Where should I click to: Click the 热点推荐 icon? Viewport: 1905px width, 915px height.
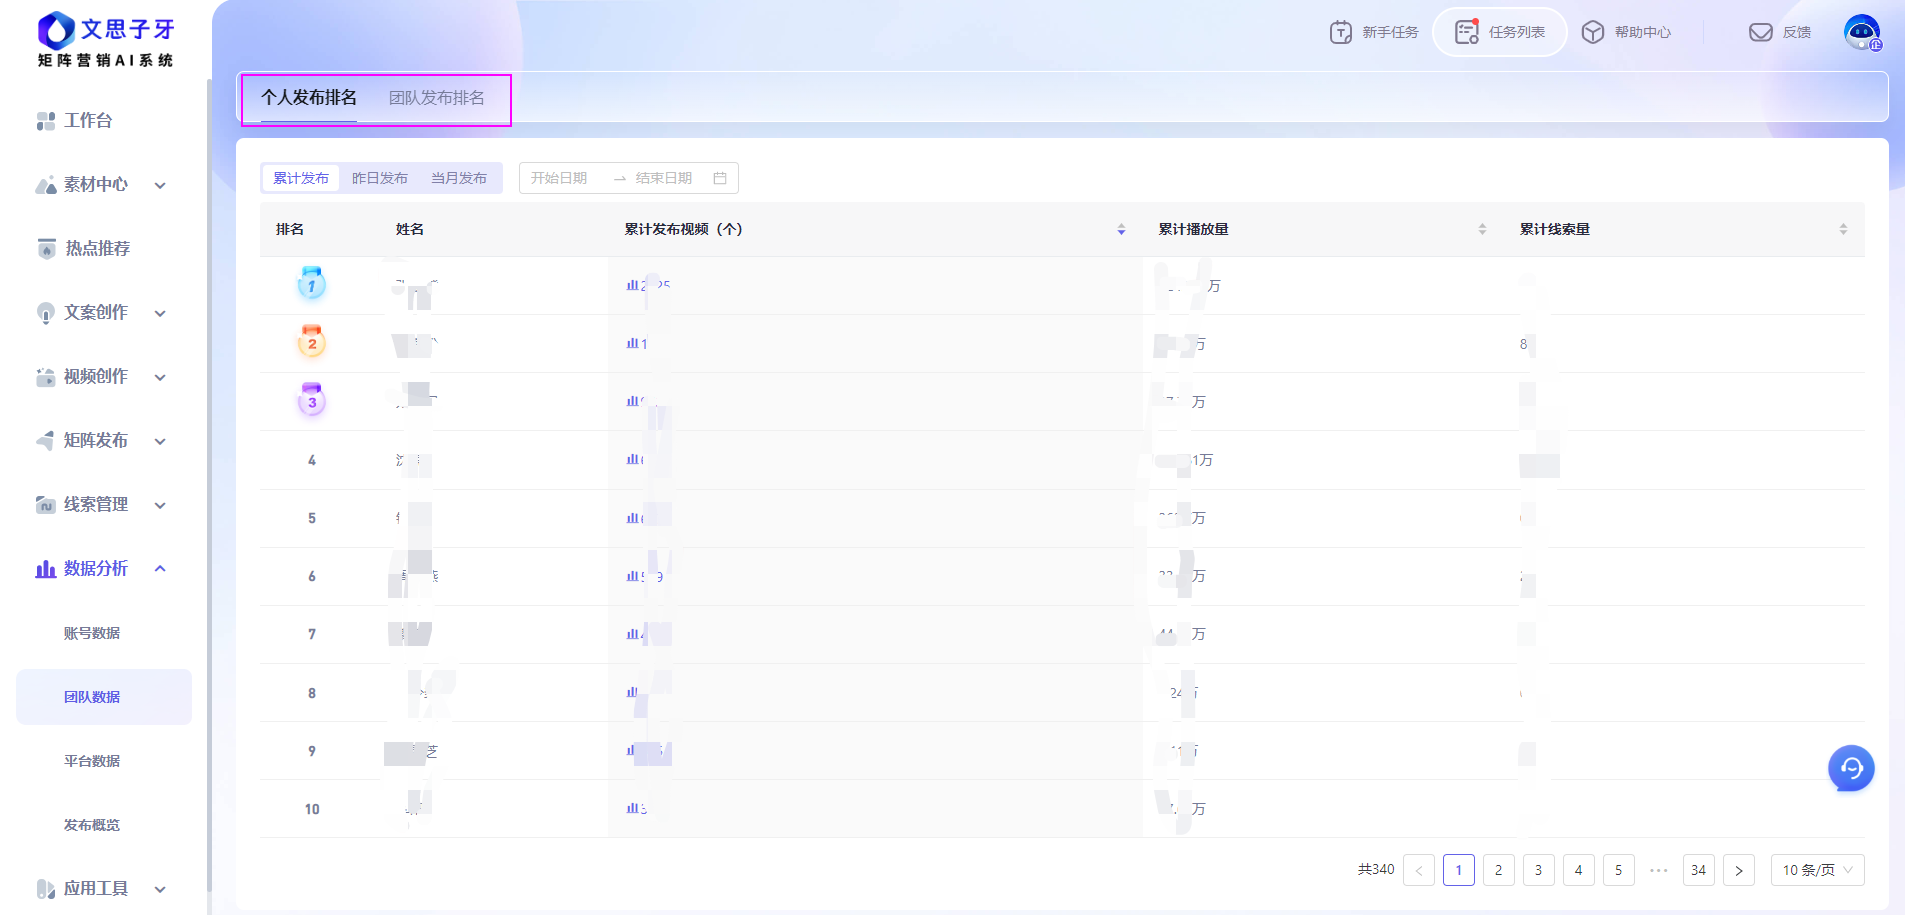46,249
